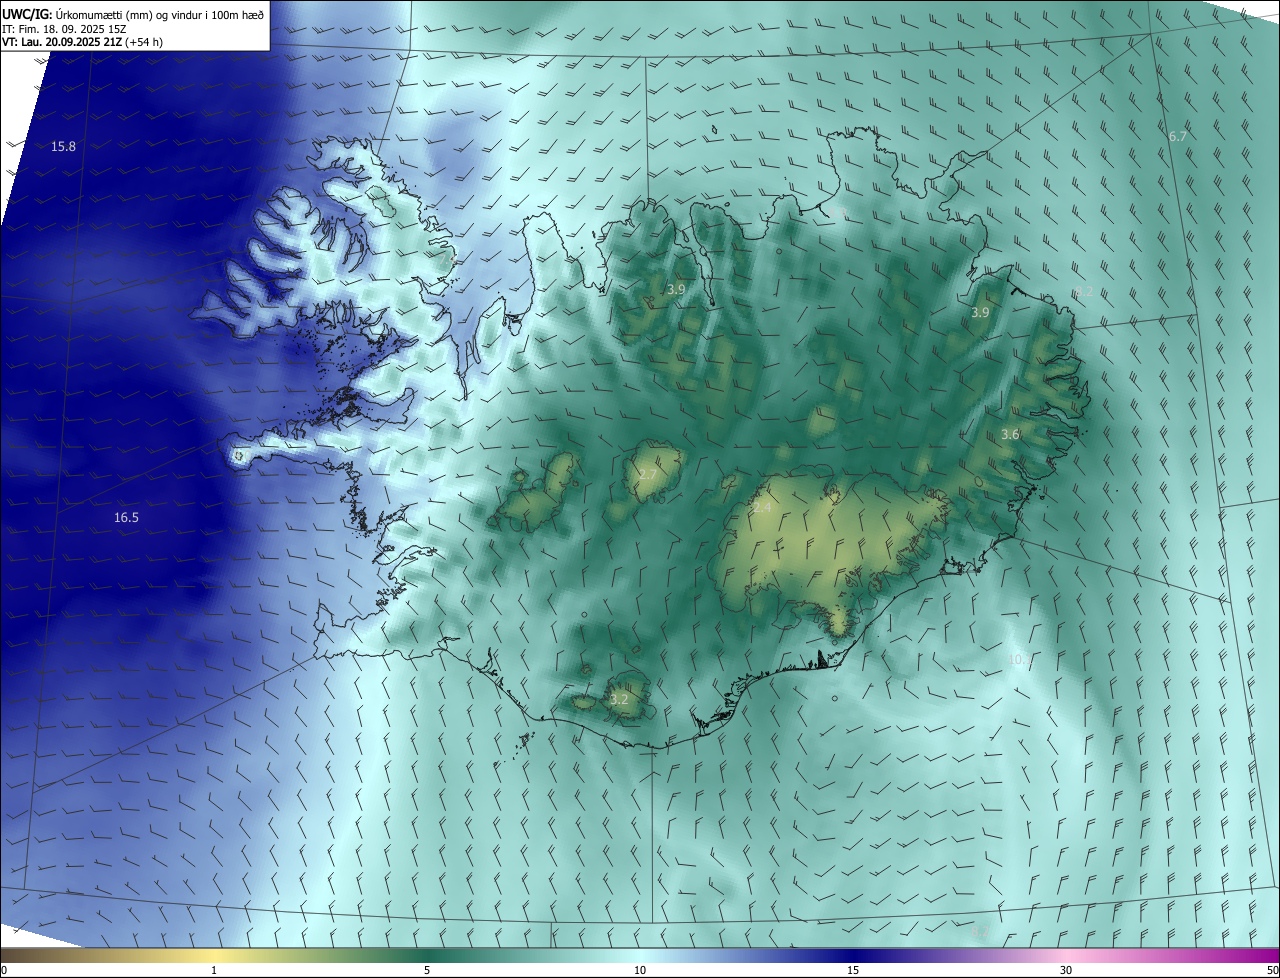Click the 6.7 value label
1280x978 pixels.
pyautogui.click(x=1177, y=136)
